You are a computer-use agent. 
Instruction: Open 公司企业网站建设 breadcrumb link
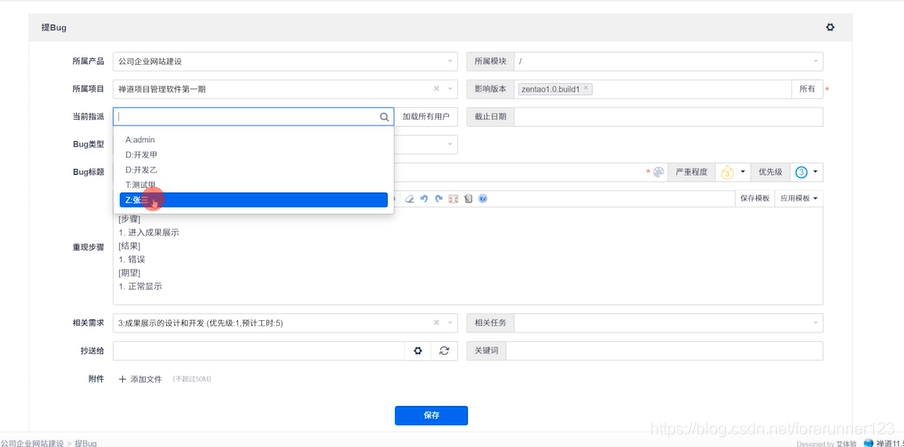(x=32, y=444)
